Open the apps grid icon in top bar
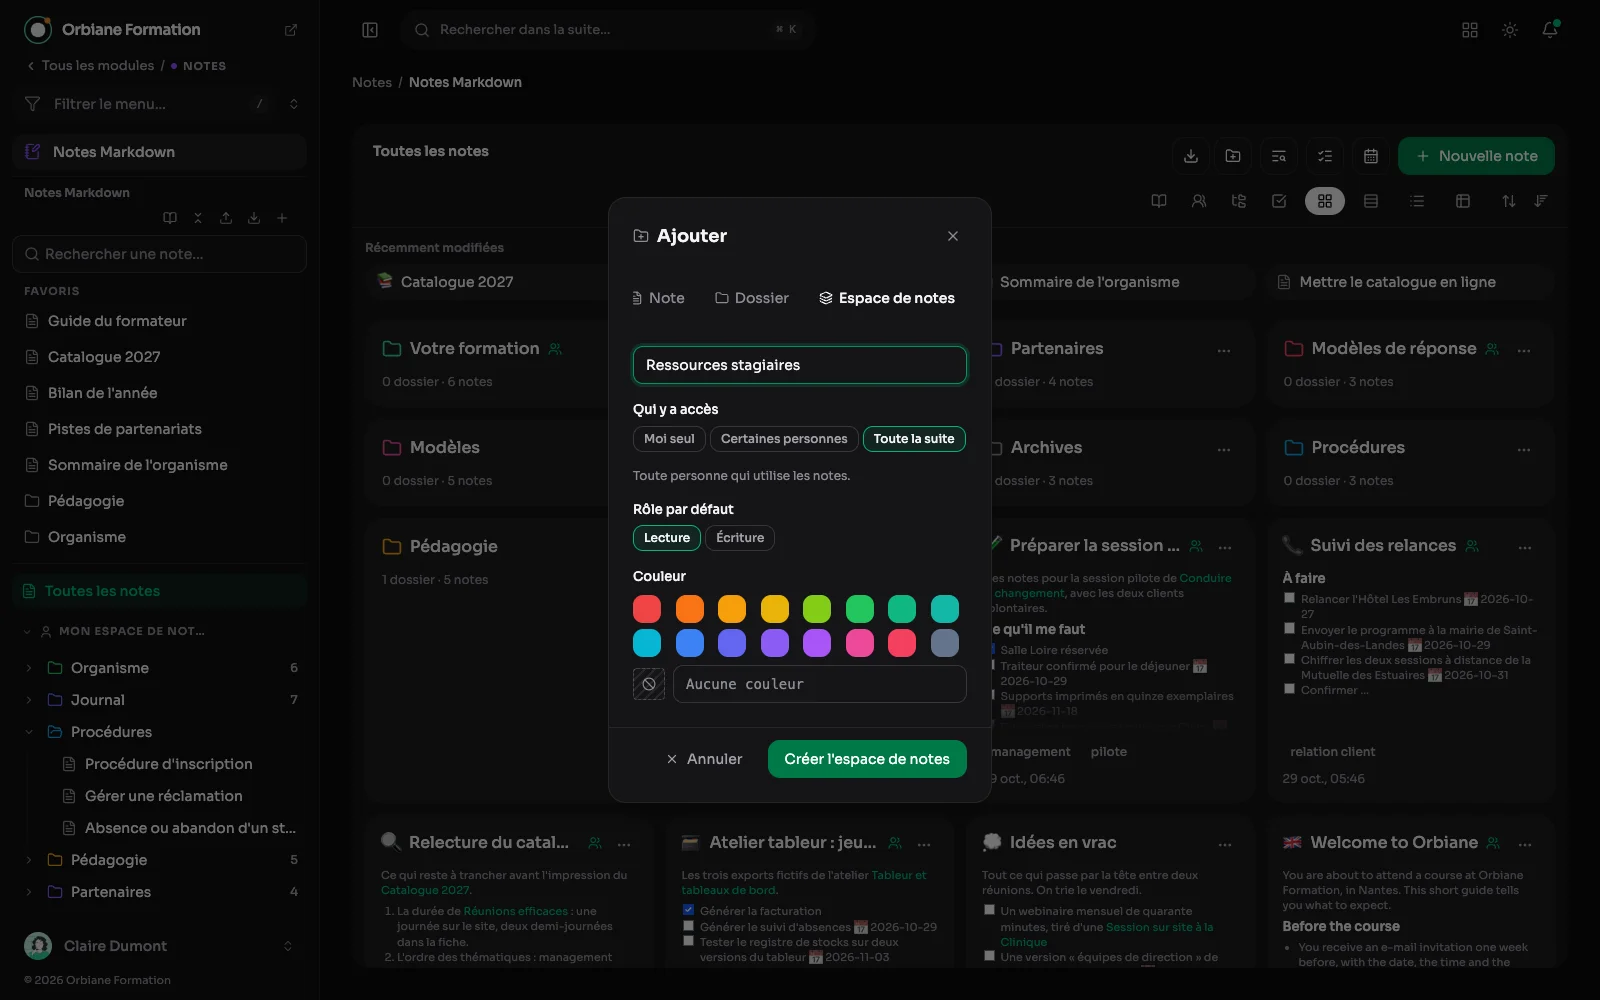This screenshot has height=1000, width=1600. tap(1470, 30)
